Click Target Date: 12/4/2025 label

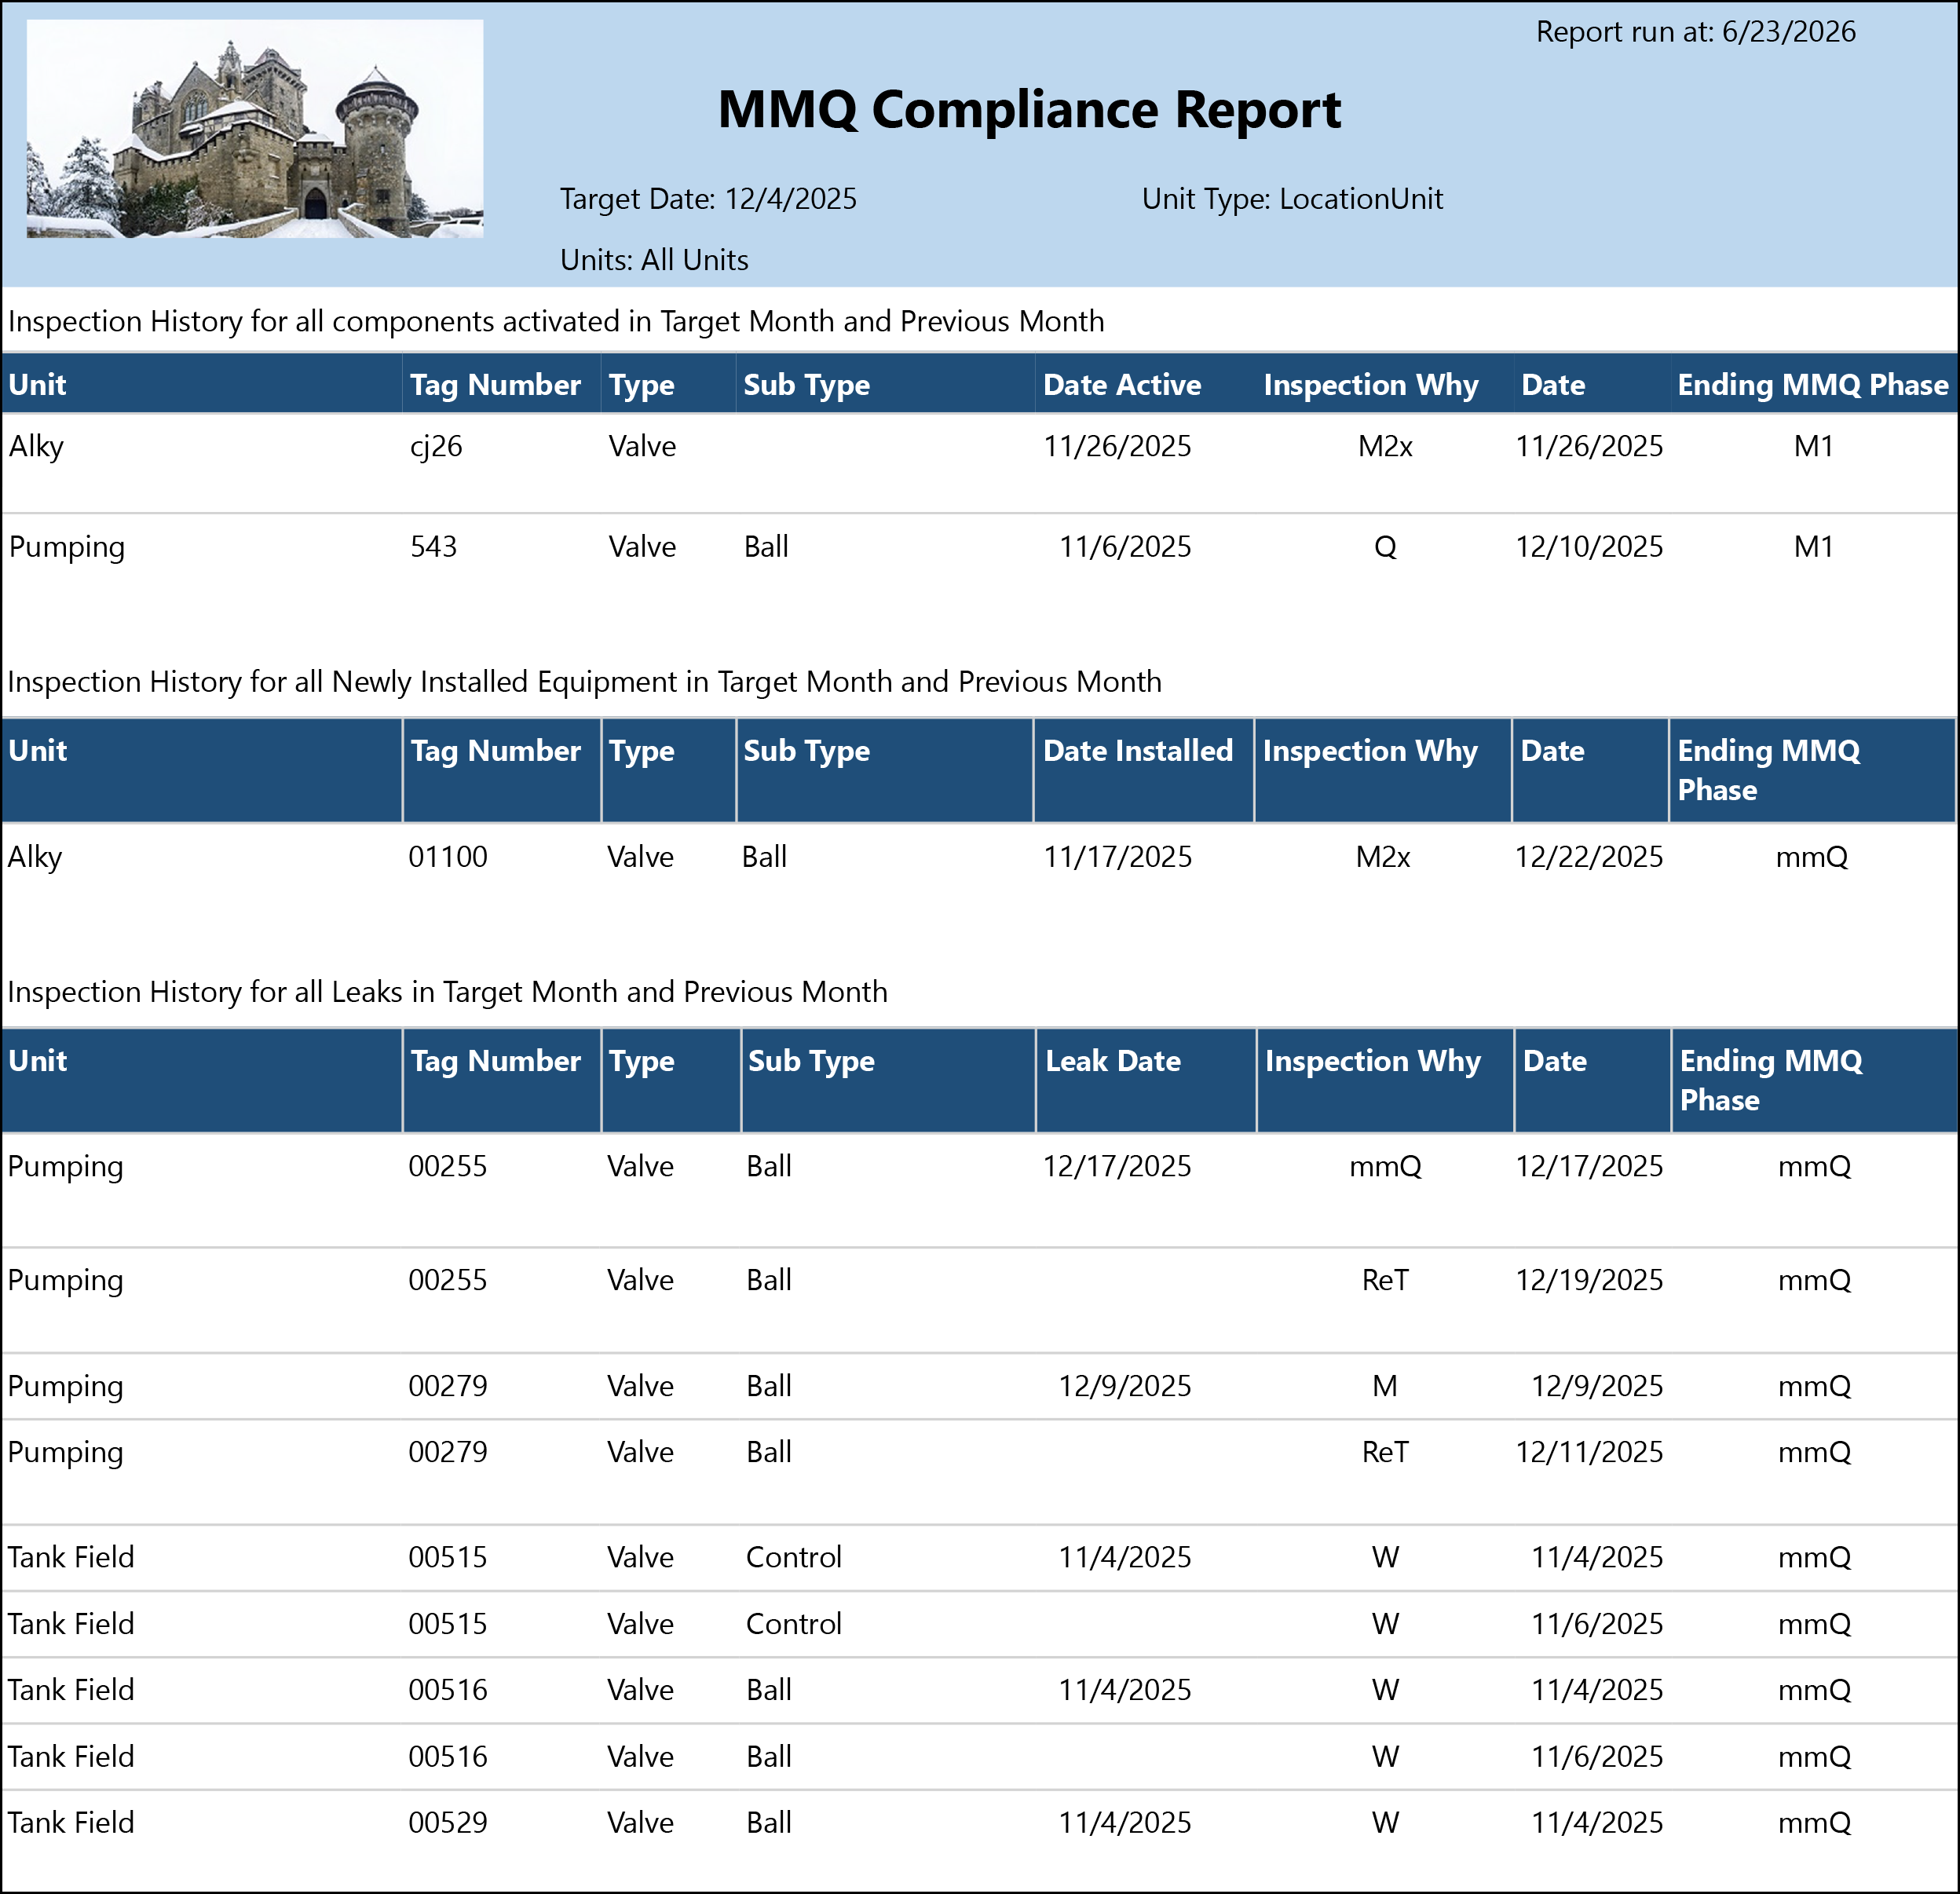click(708, 199)
